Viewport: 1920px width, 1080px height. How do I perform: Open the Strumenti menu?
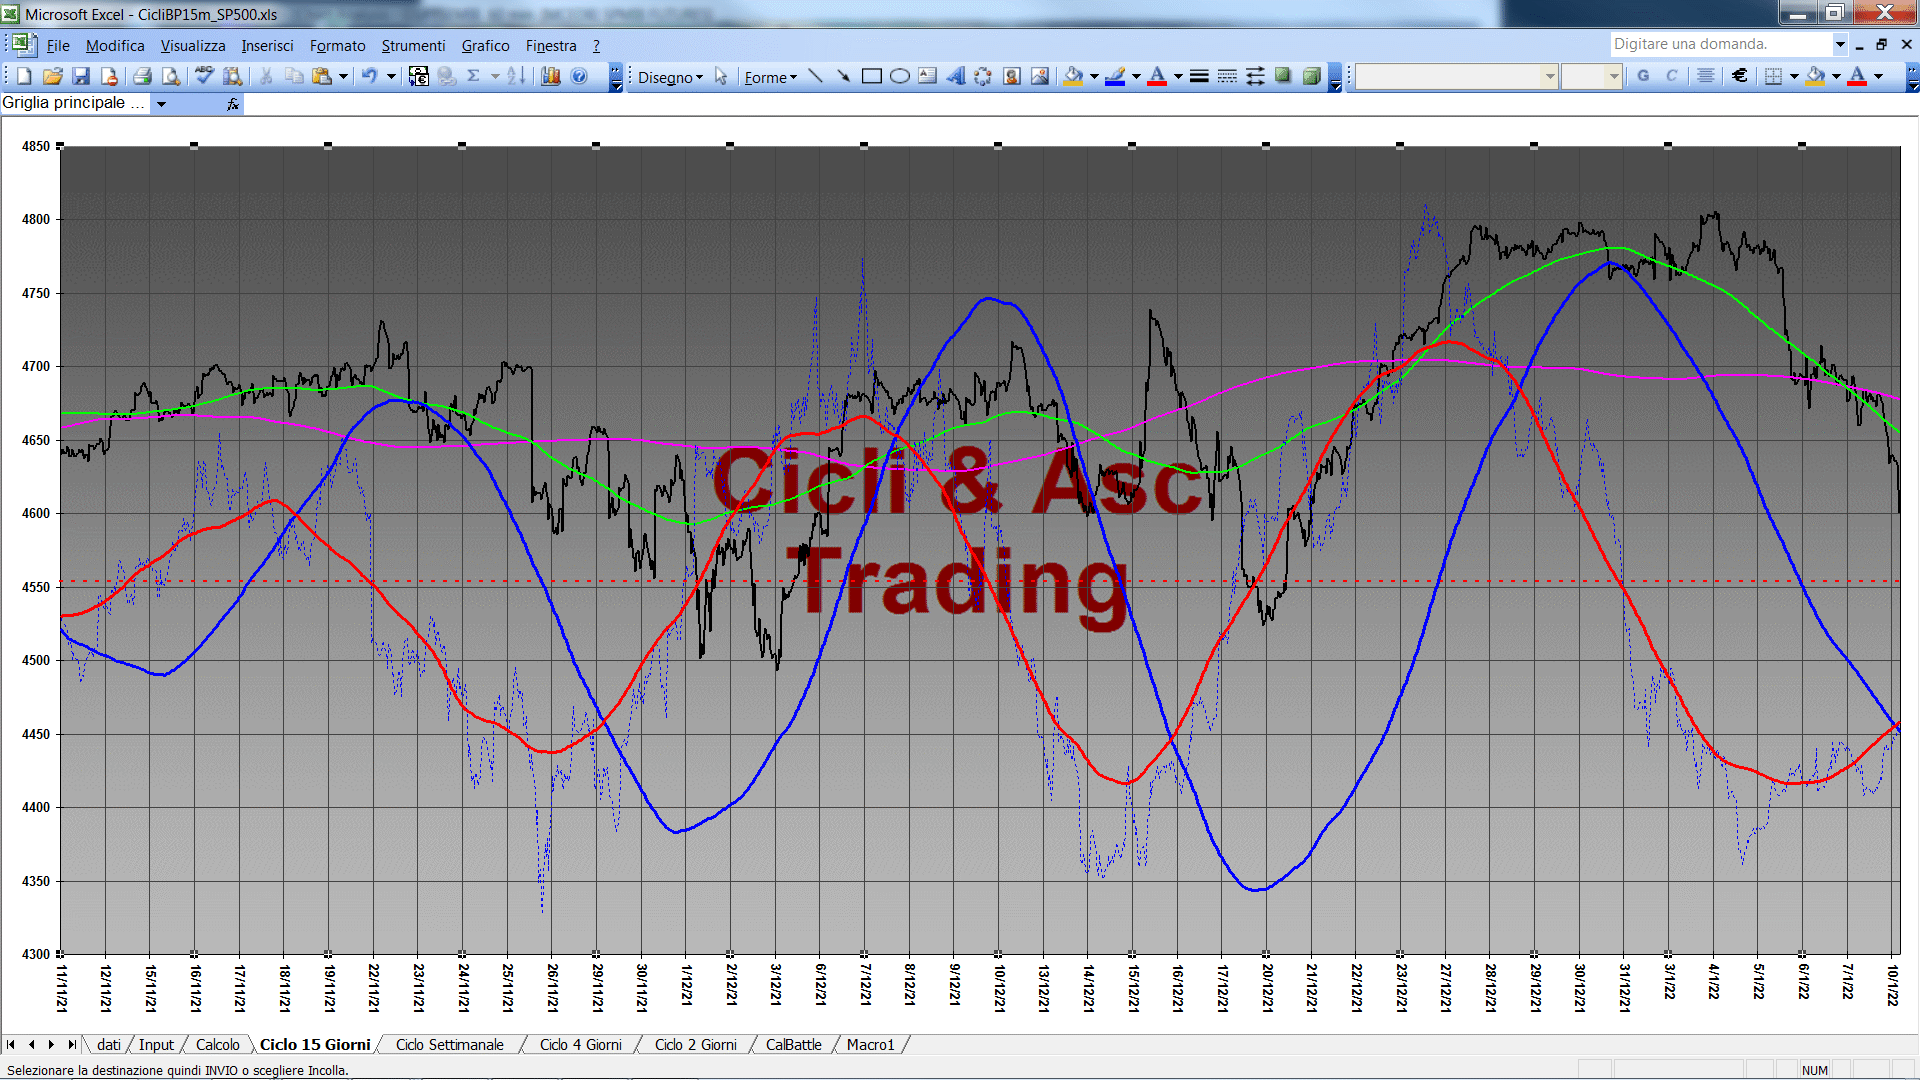pos(413,46)
